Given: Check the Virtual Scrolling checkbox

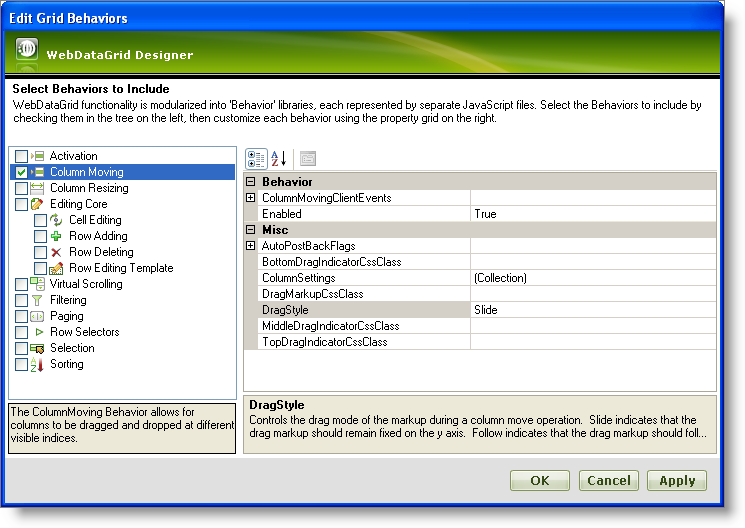Looking at the screenshot, I should [21, 284].
